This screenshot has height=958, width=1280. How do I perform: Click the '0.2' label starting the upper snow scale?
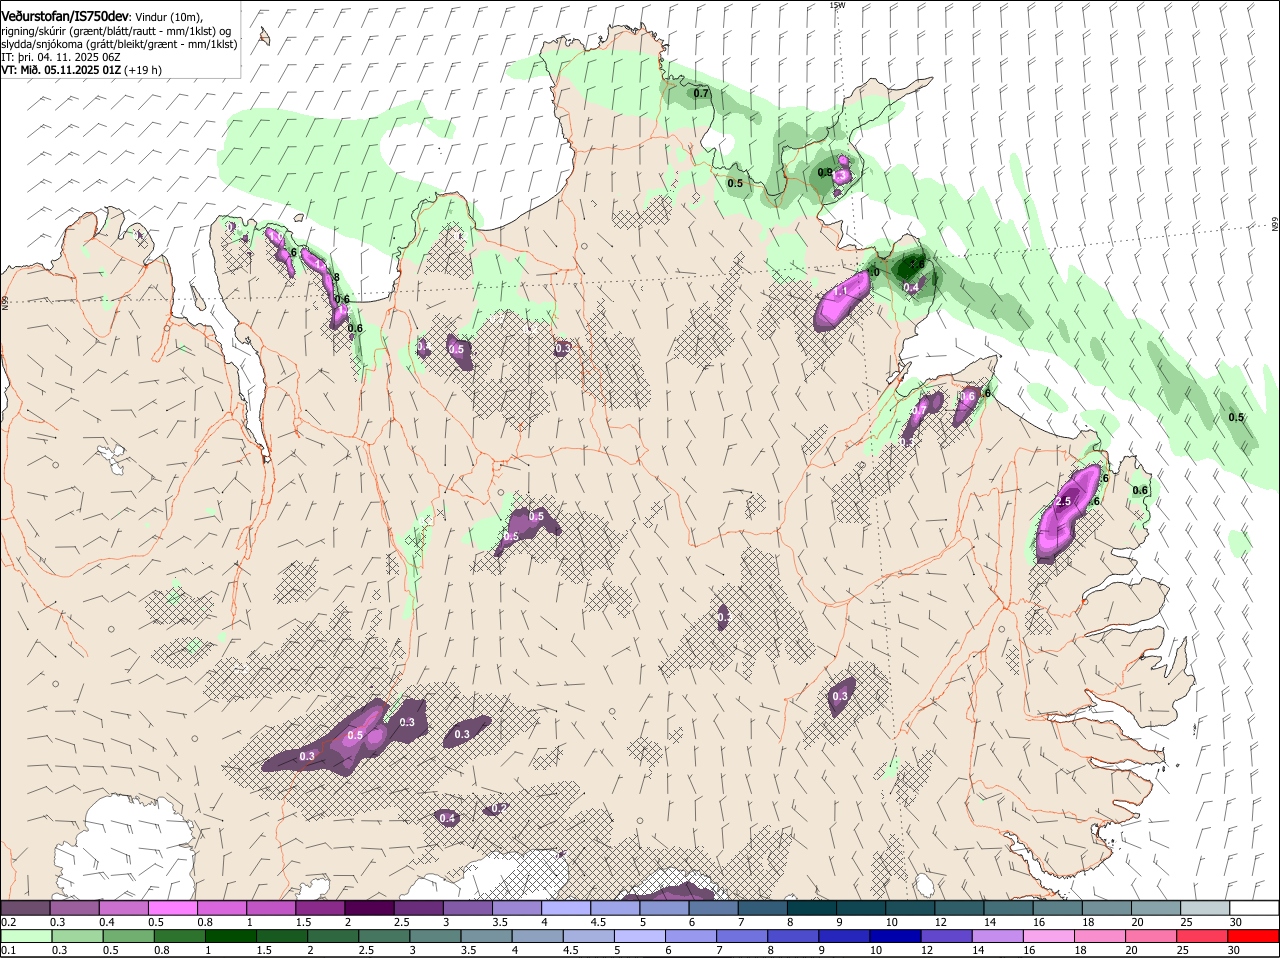click(8, 921)
